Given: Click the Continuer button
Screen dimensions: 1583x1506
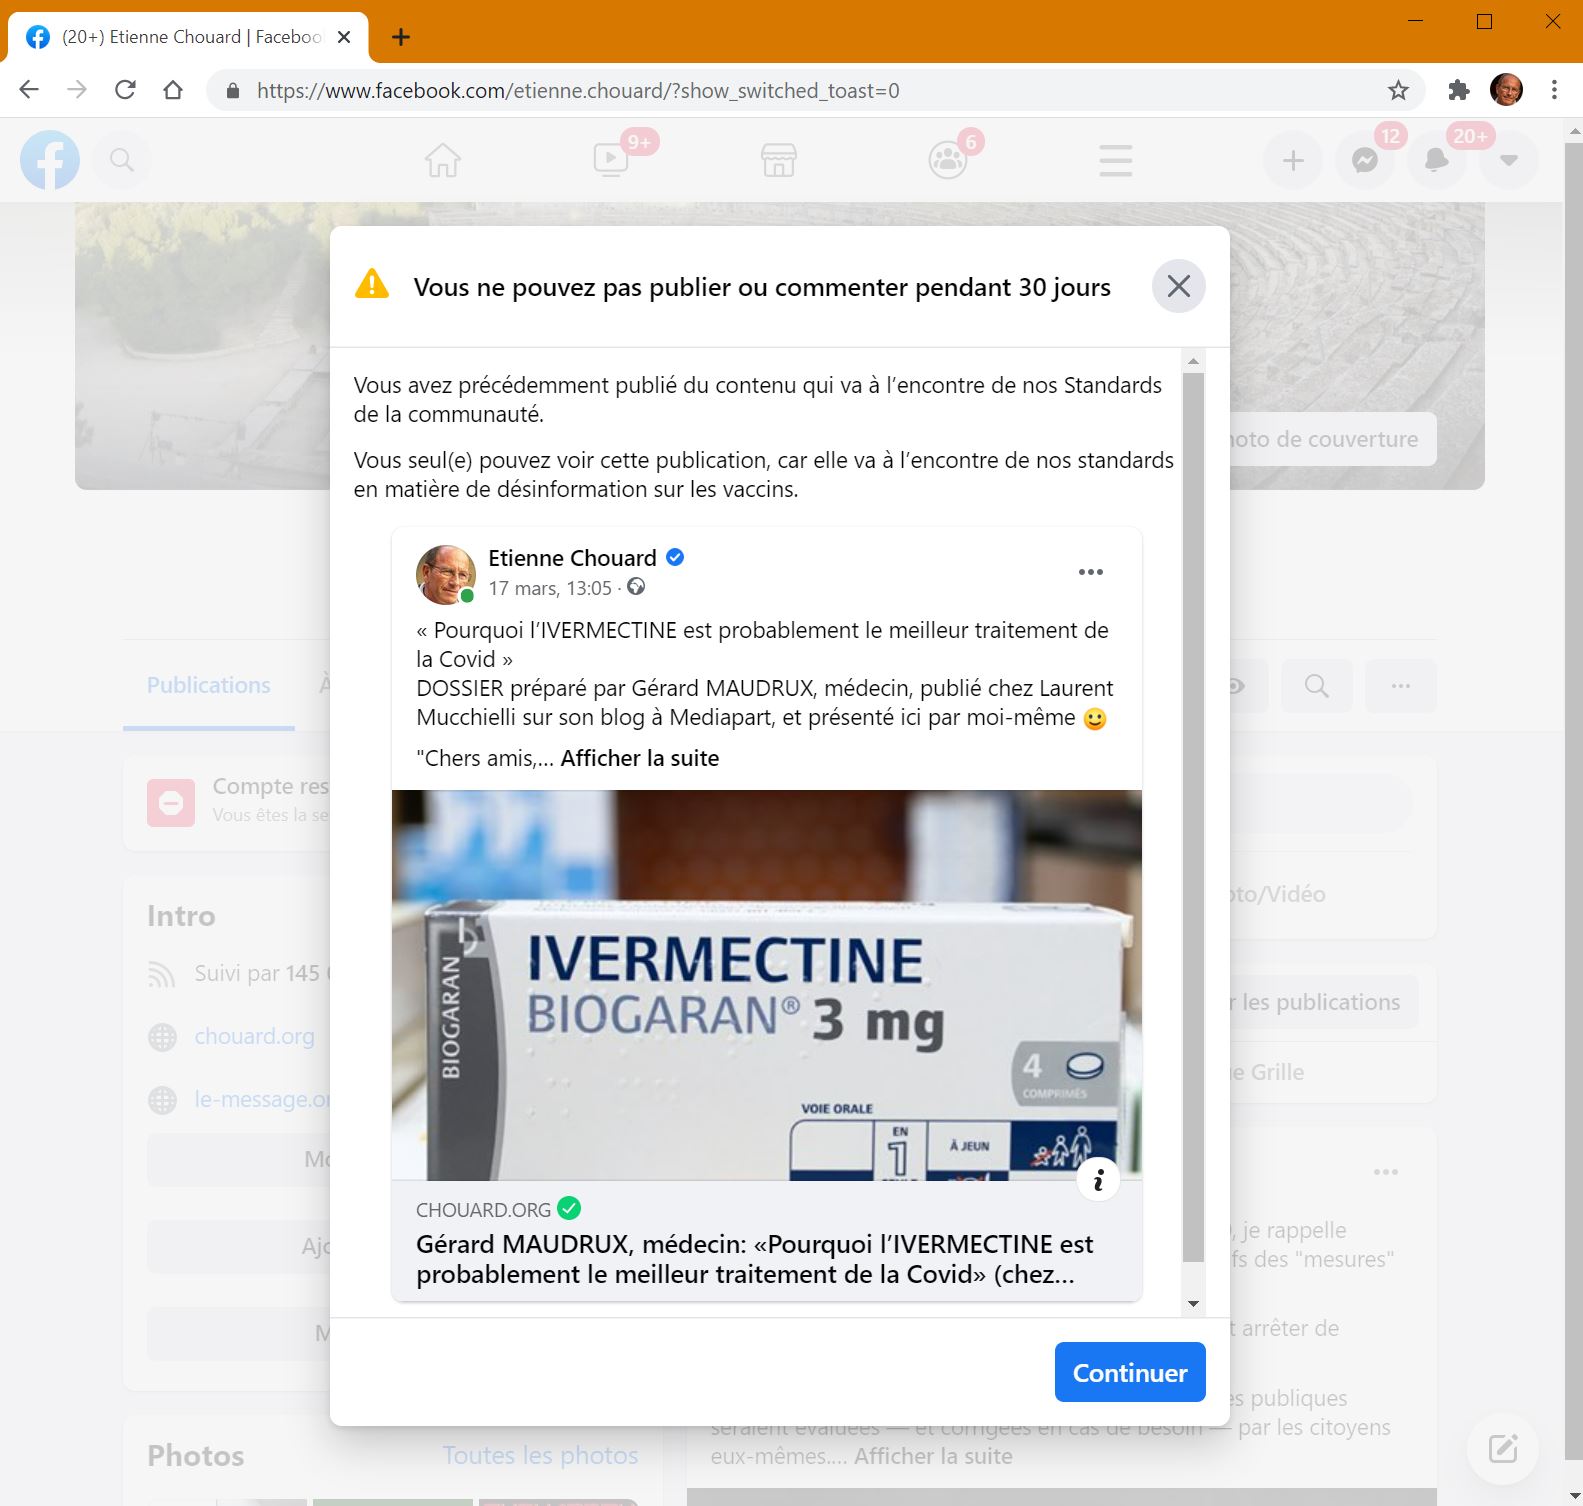Looking at the screenshot, I should (1130, 1372).
